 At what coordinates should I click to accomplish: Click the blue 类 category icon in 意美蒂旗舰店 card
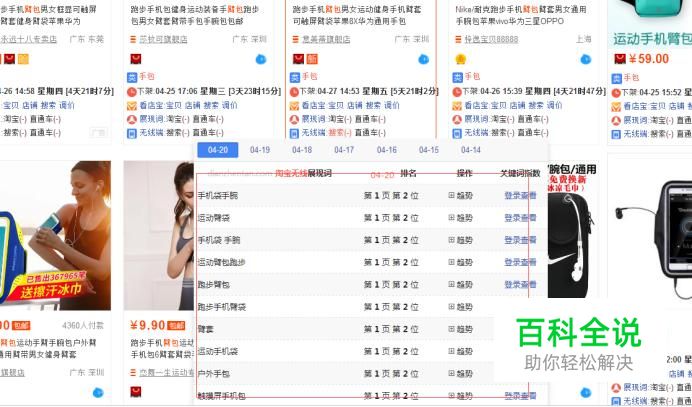294,78
